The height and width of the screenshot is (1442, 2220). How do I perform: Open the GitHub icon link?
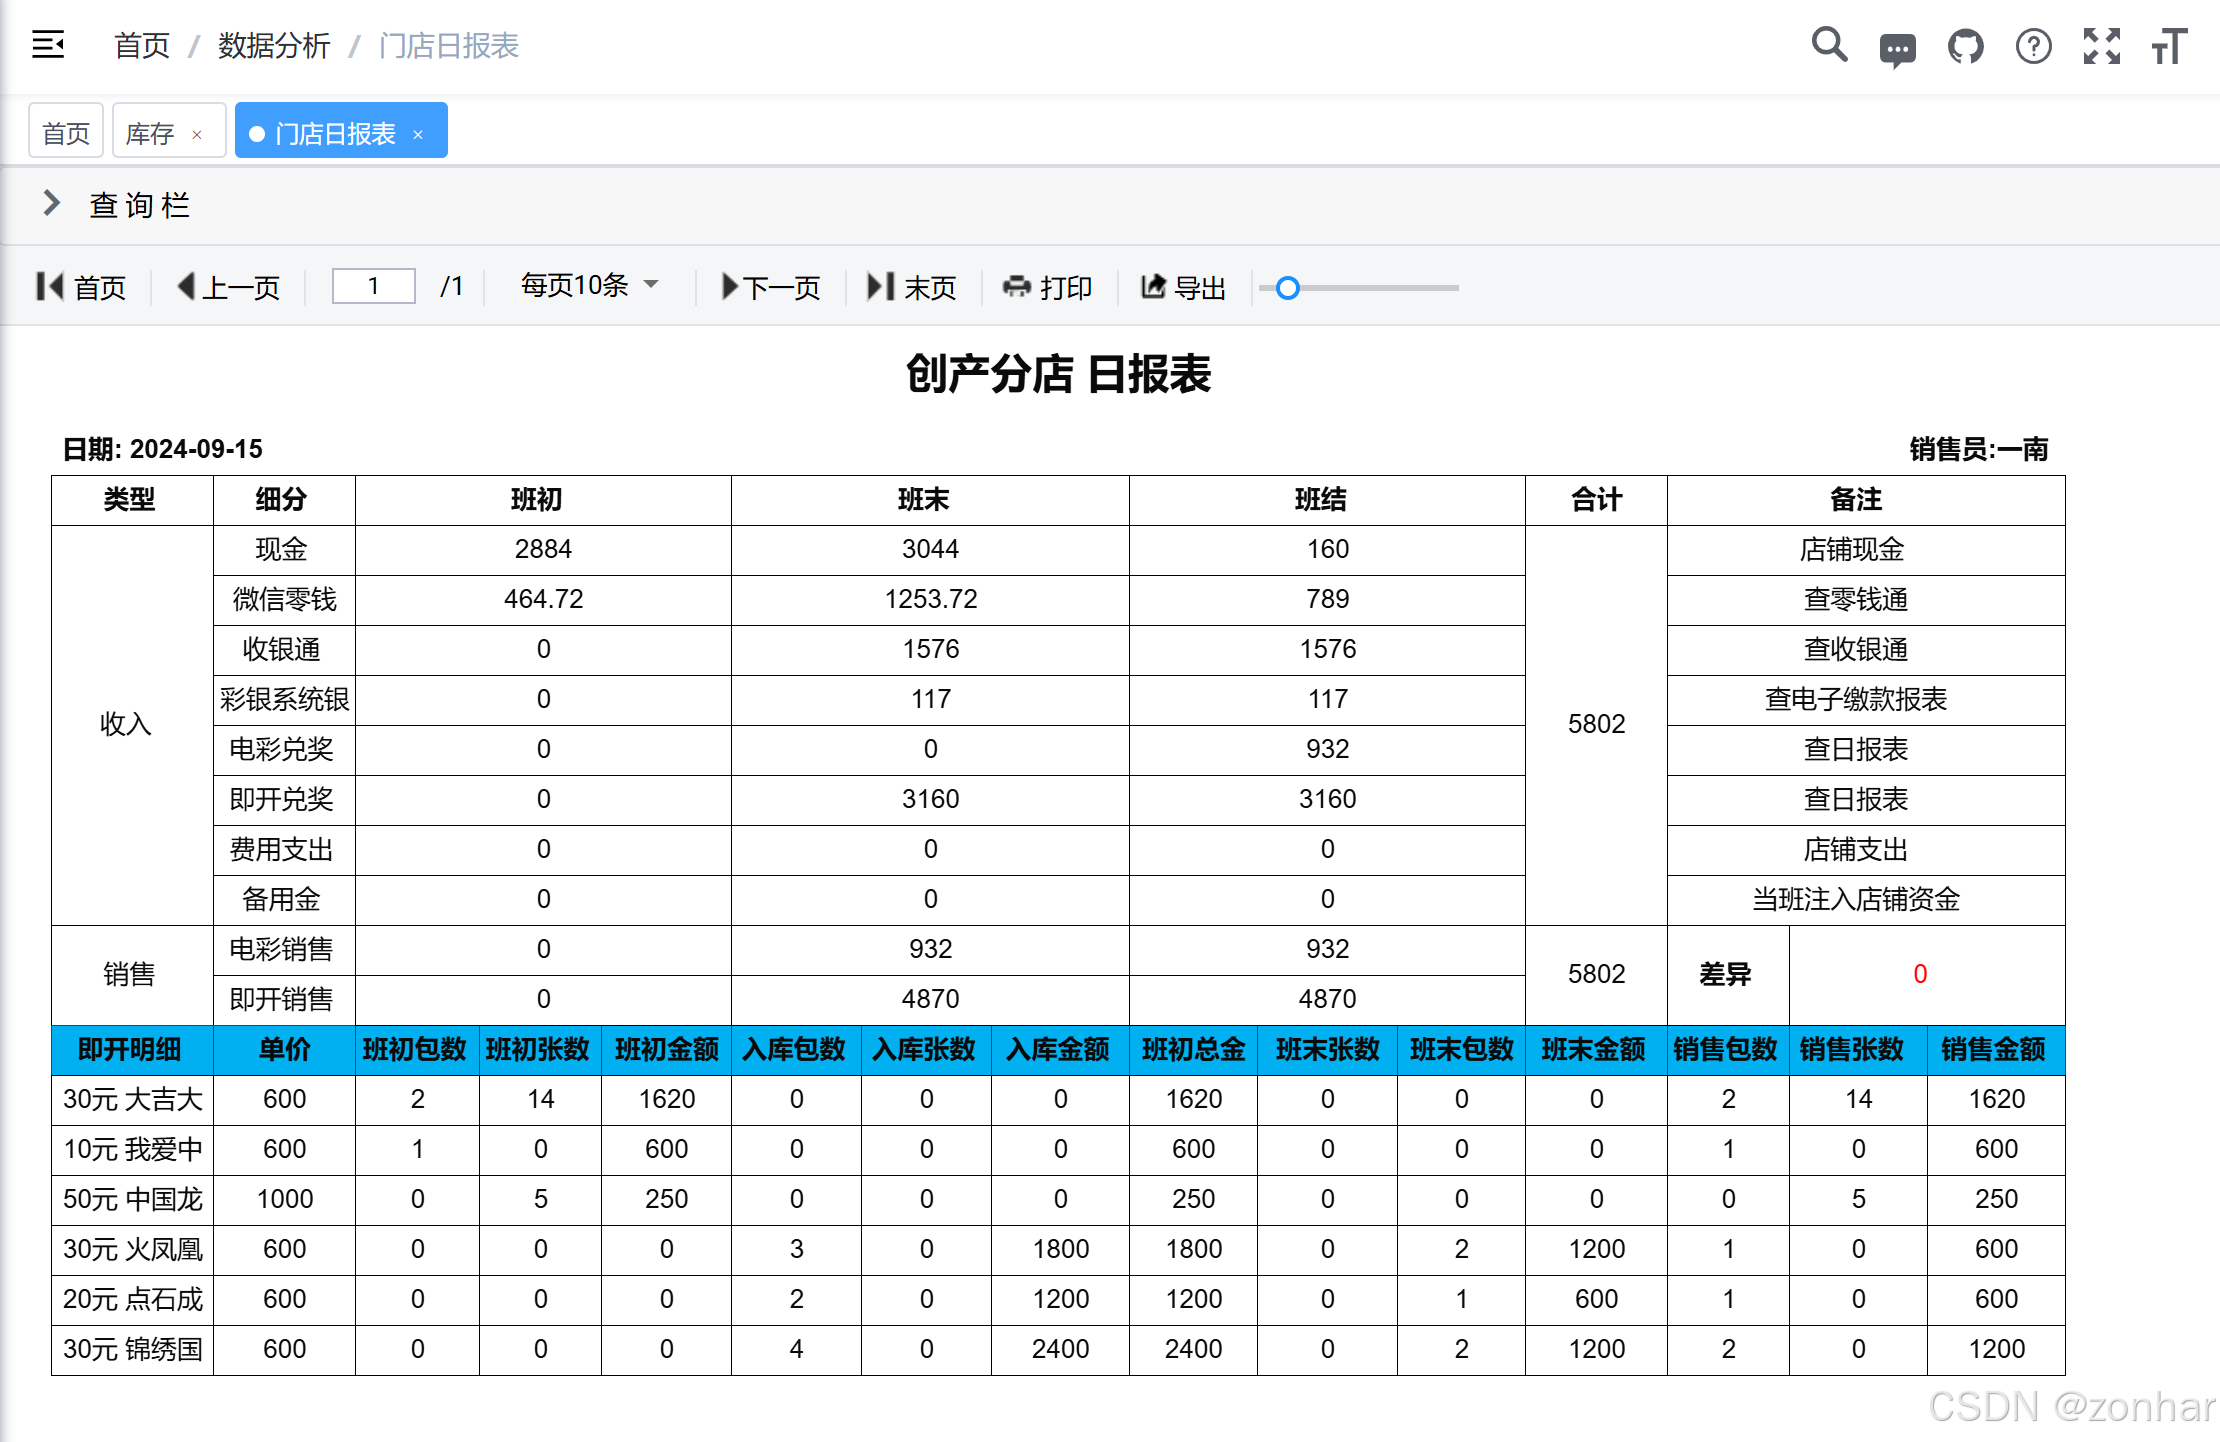pos(1965,47)
